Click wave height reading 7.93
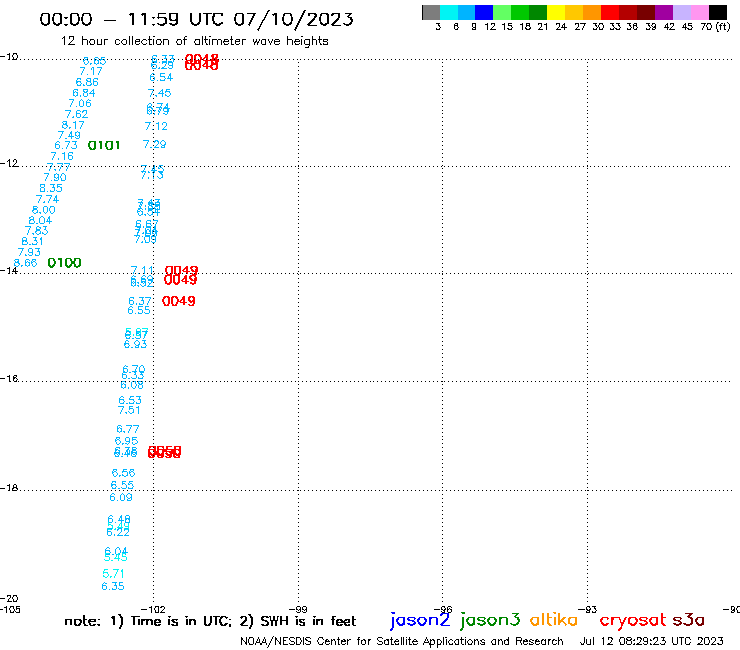The height and width of the screenshot is (650, 740). (x=29, y=252)
